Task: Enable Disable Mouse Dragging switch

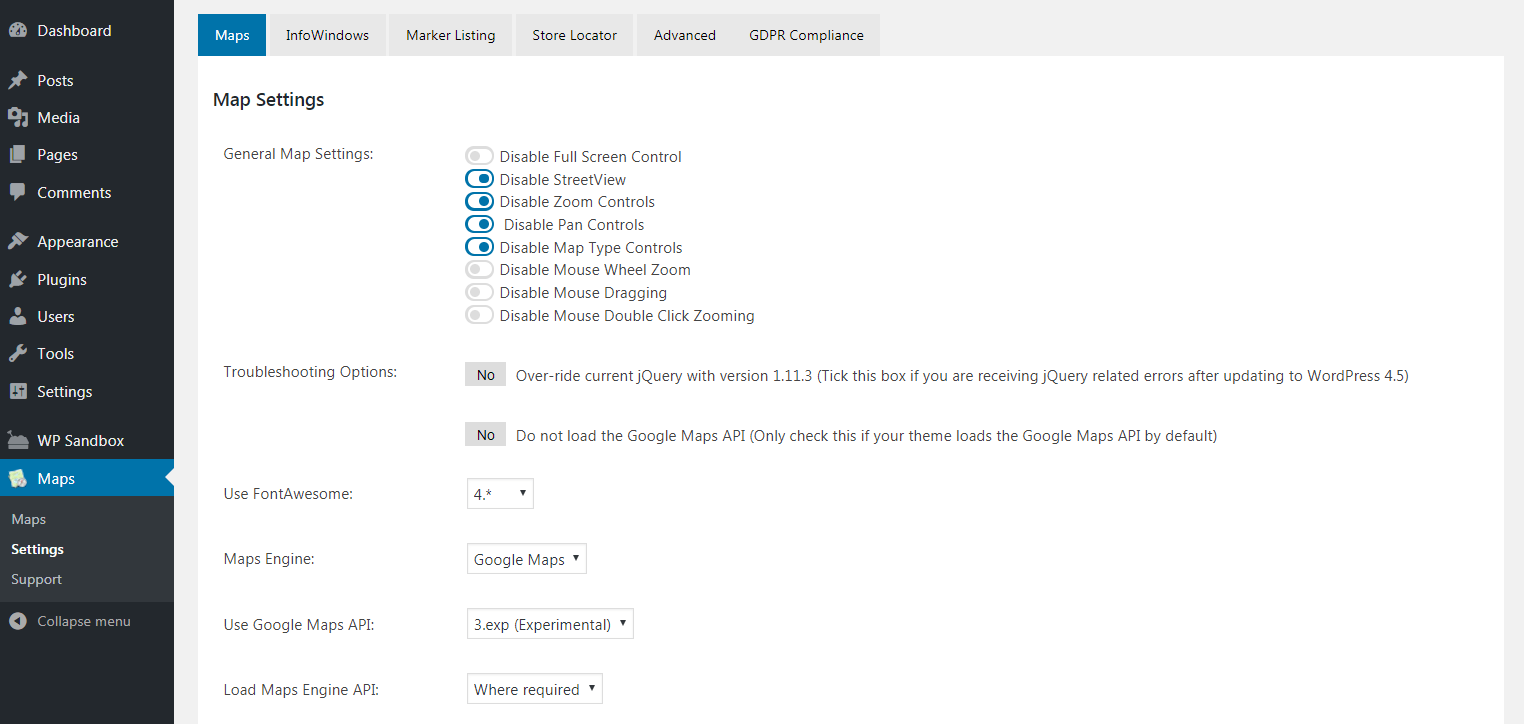Action: pyautogui.click(x=479, y=292)
